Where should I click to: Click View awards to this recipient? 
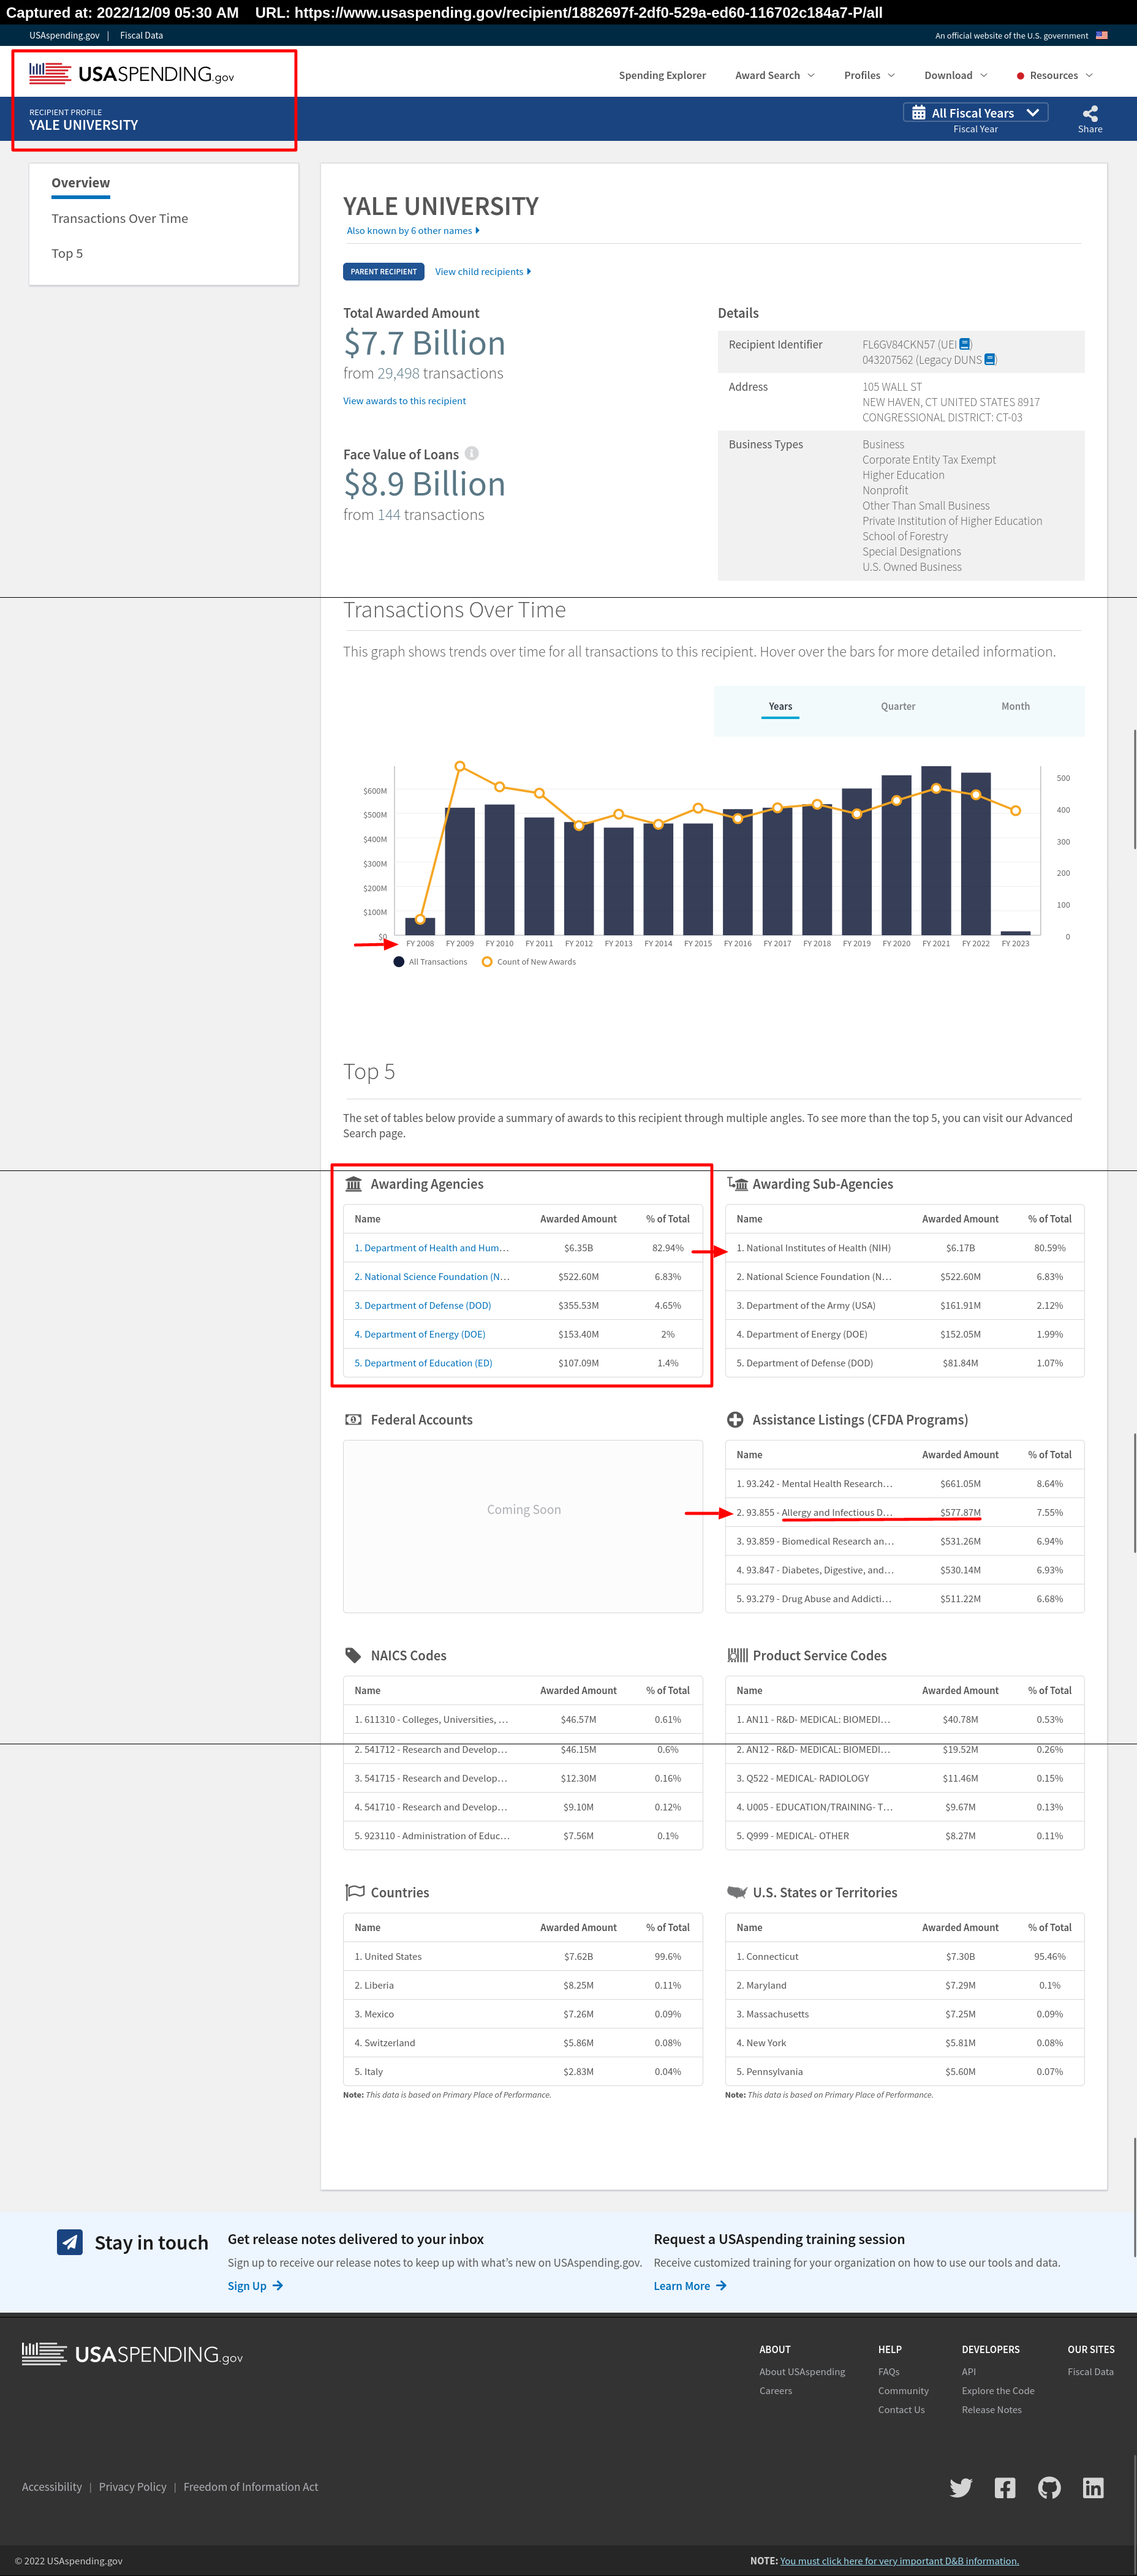tap(404, 401)
